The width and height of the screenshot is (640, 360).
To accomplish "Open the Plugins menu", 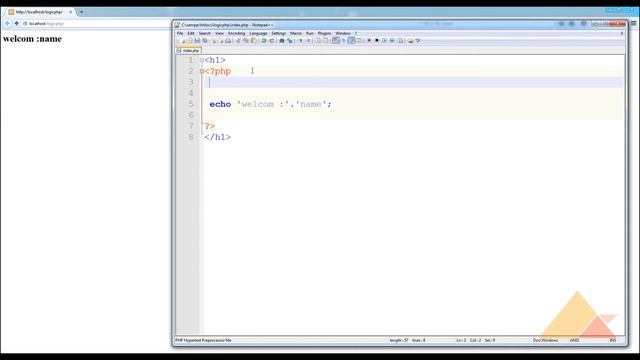I will point(324,33).
